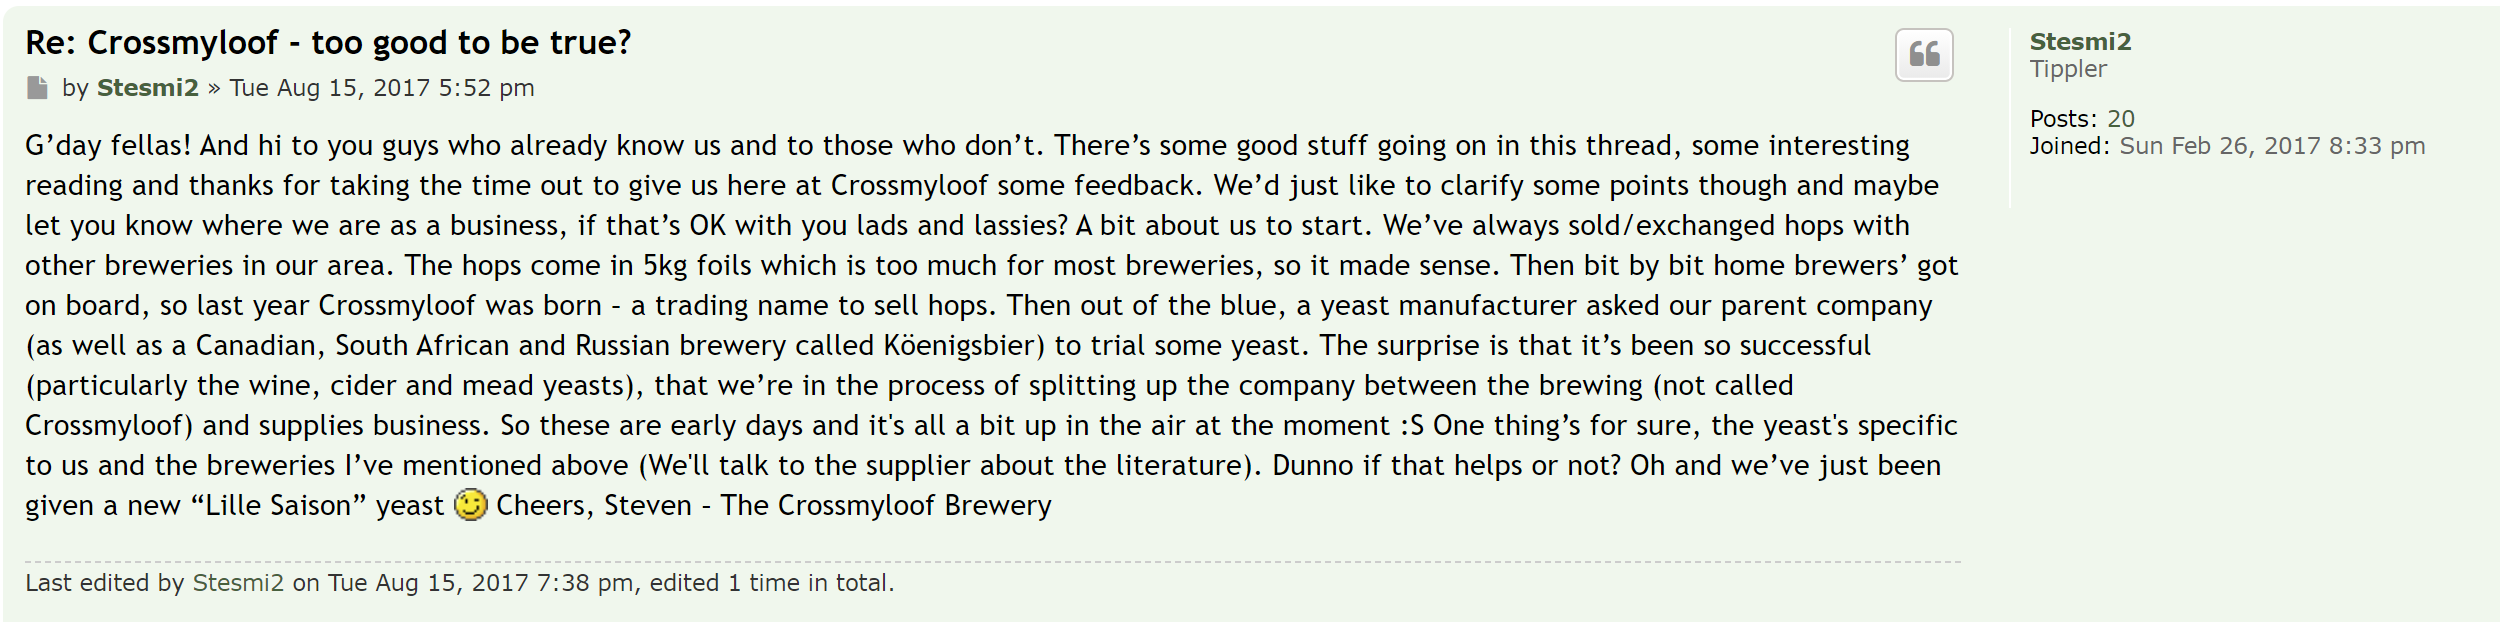Open Stesmi2 profile name above Tippler

click(x=2080, y=41)
